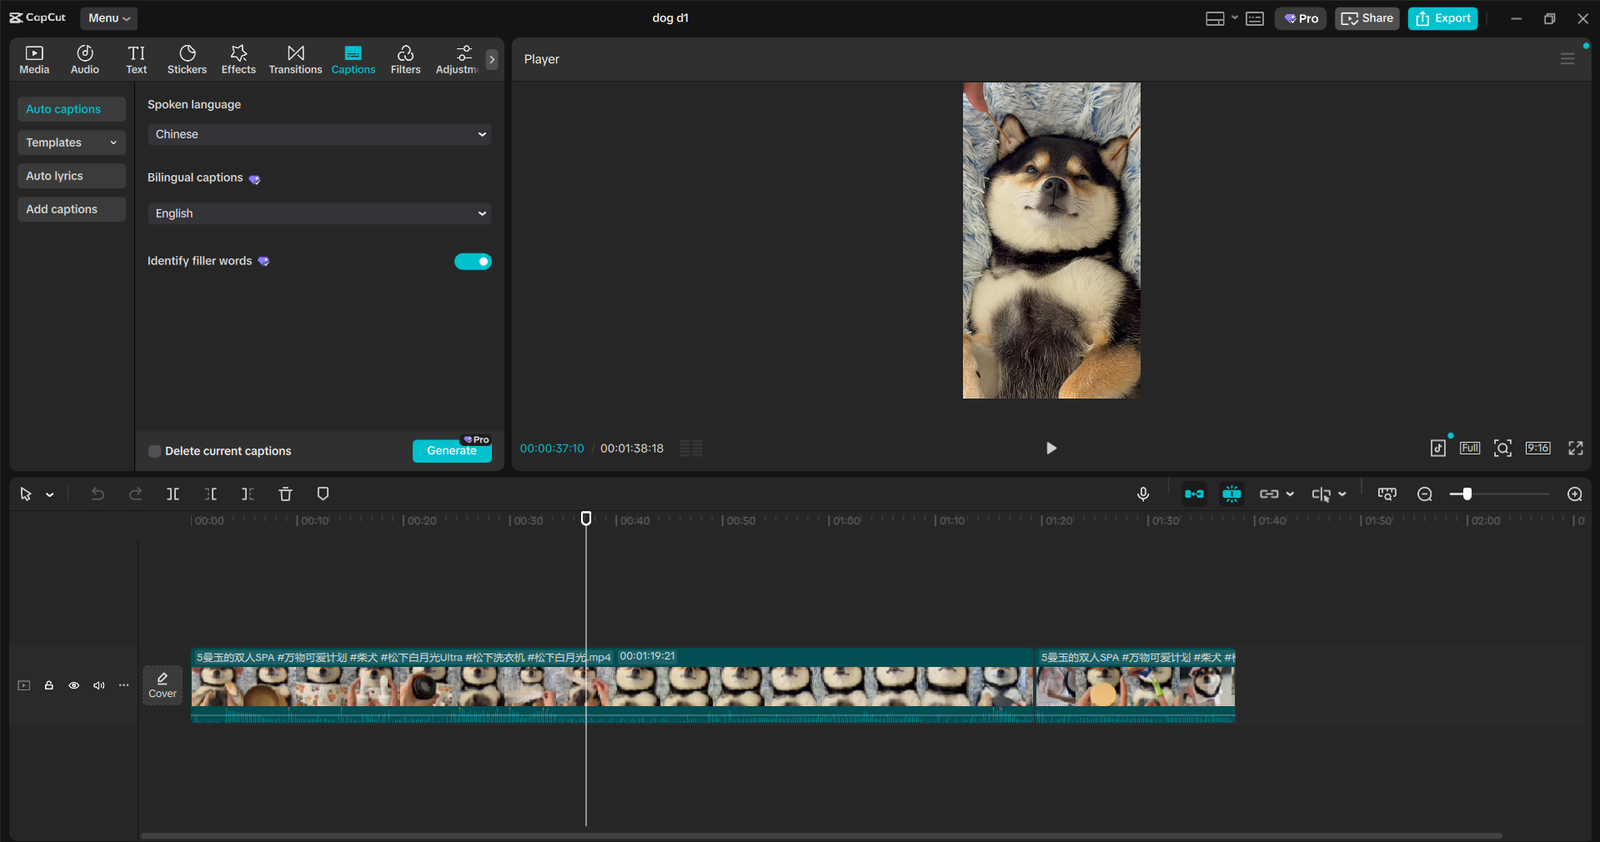Open the Stickers panel
The width and height of the screenshot is (1600, 842).
click(187, 59)
